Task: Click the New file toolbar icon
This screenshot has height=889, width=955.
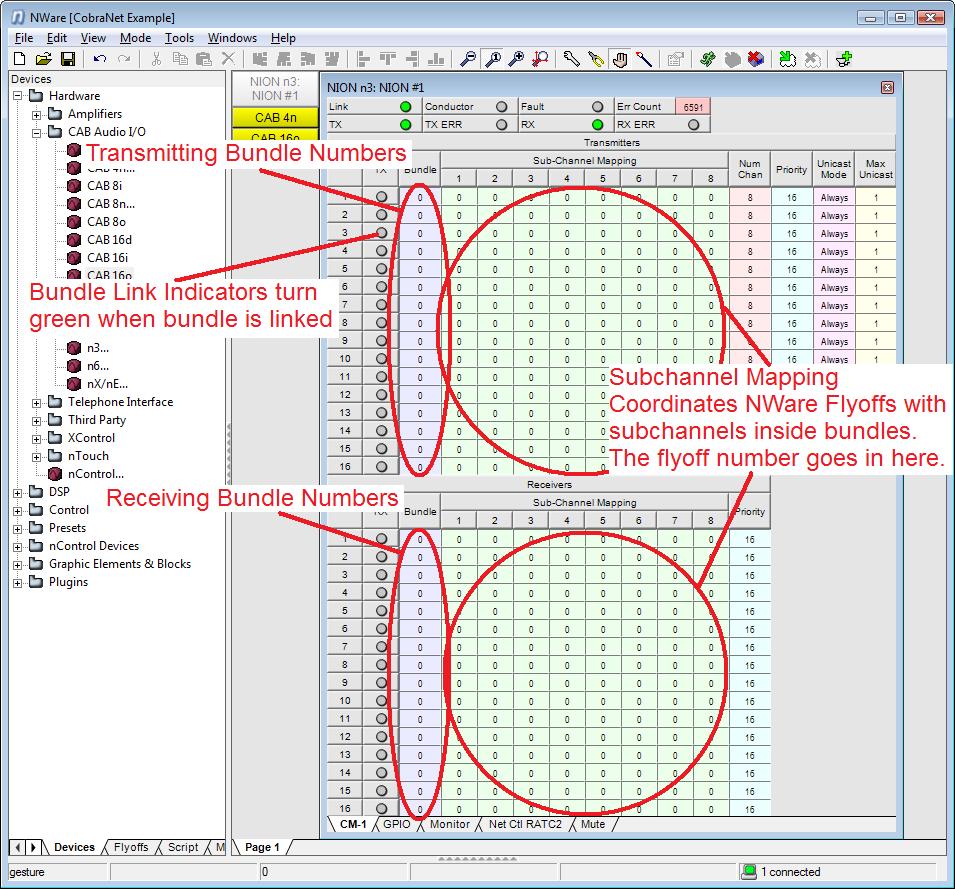Action: coord(19,60)
